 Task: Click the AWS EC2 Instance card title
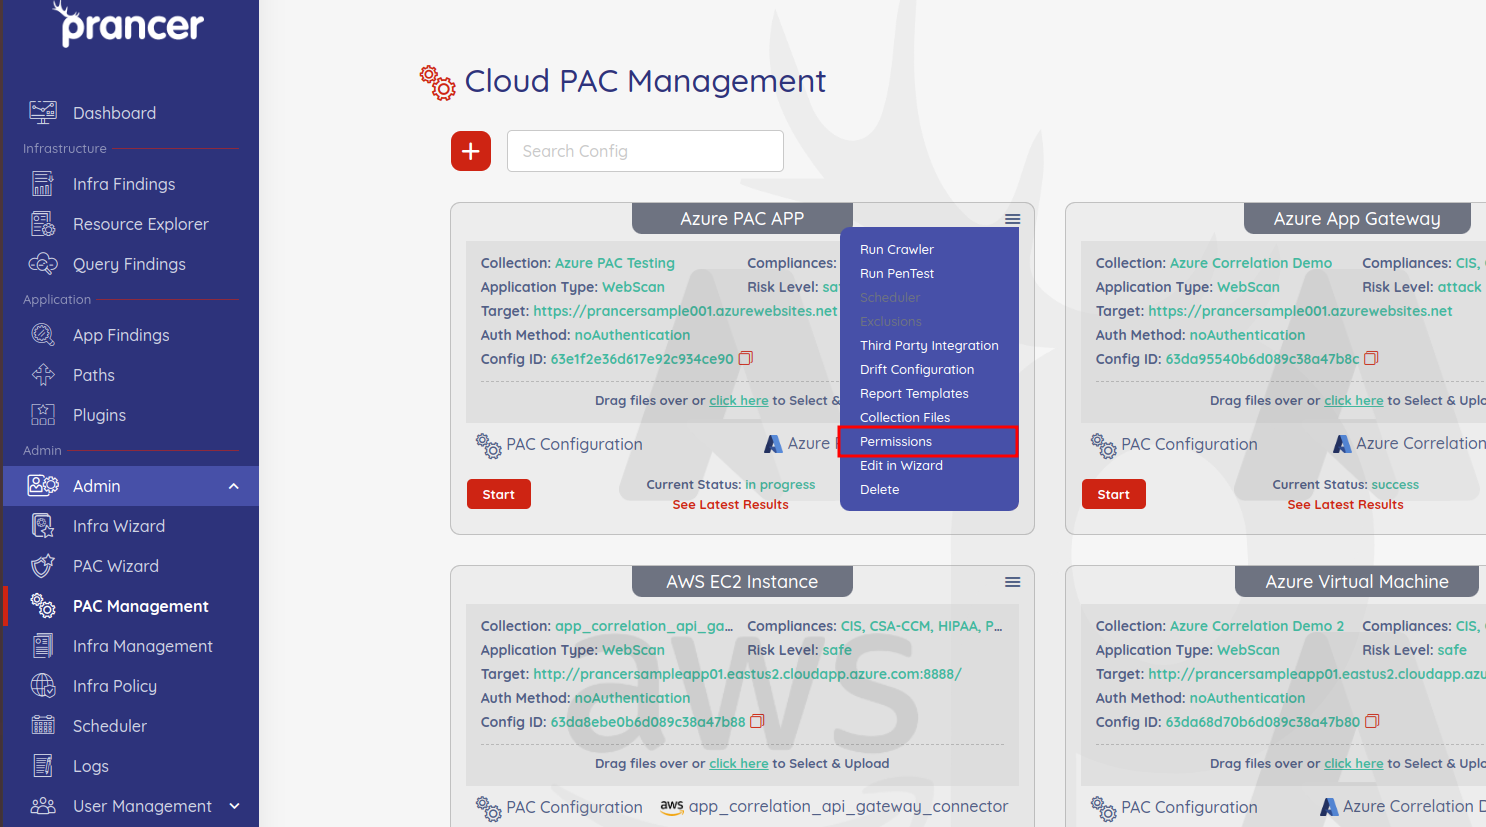742,582
